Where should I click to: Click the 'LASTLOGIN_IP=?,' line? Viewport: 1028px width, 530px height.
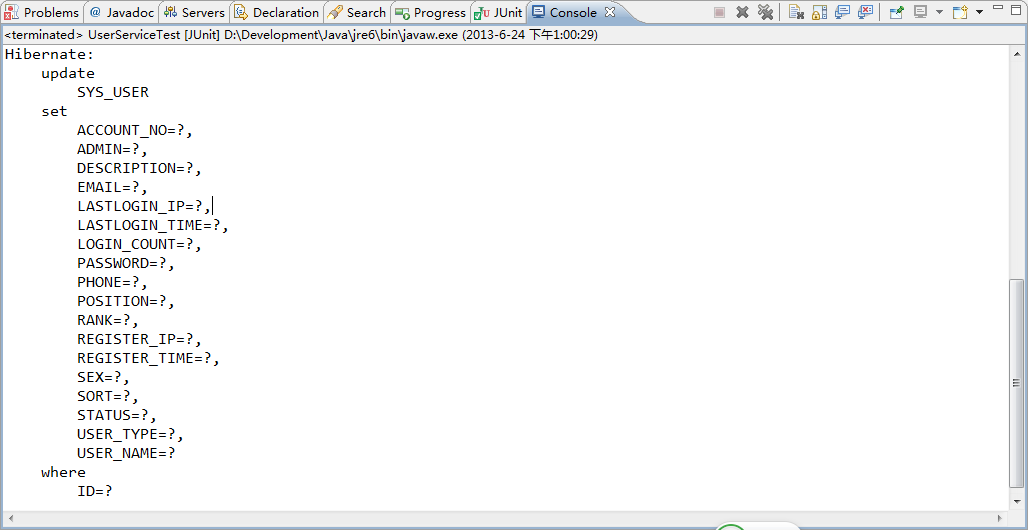[144, 206]
